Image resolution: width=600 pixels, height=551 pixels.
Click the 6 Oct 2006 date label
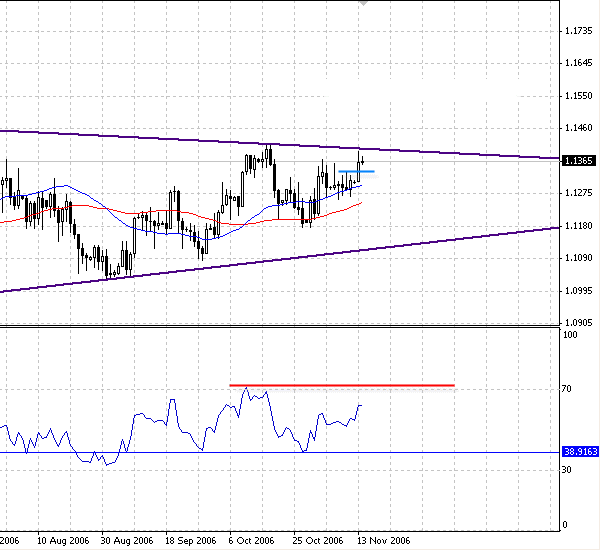pos(251,541)
